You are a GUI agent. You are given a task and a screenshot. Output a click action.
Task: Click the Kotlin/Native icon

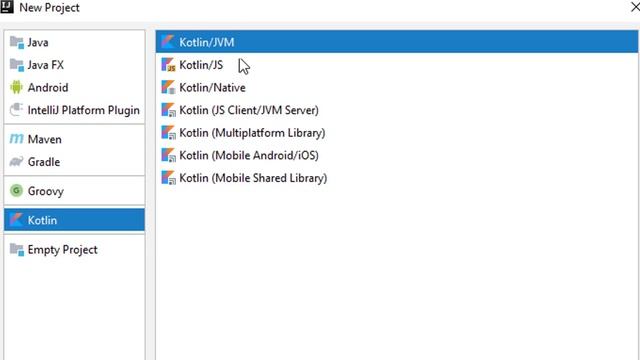pyautogui.click(x=168, y=87)
